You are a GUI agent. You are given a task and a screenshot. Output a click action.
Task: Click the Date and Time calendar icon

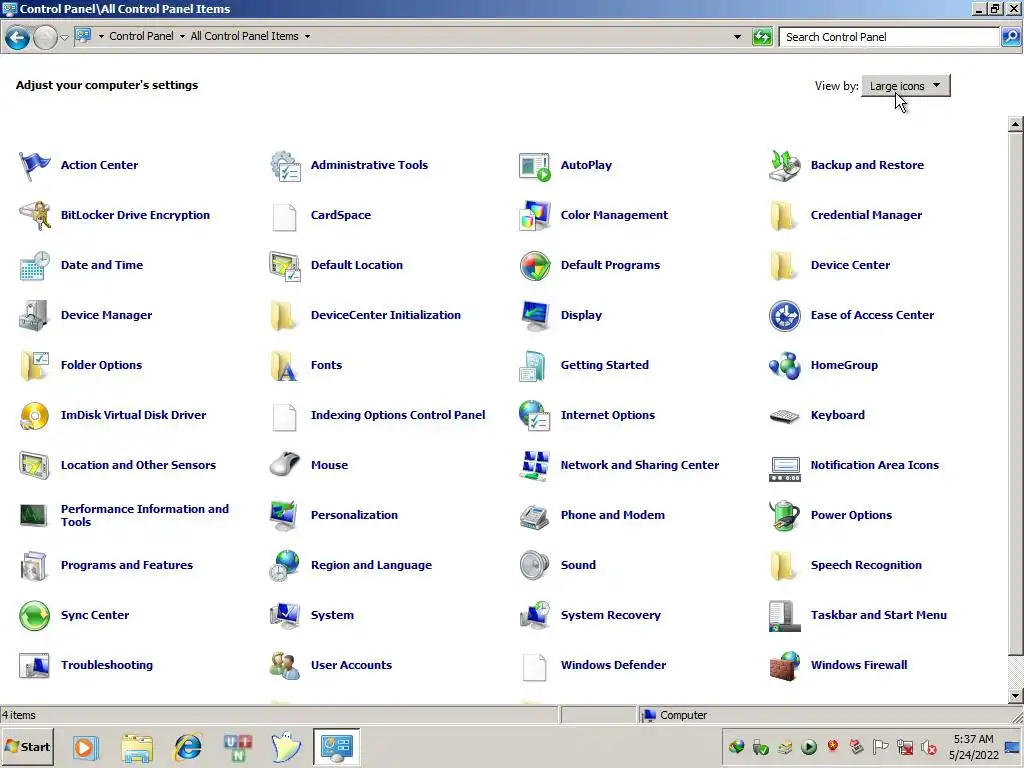coord(34,265)
